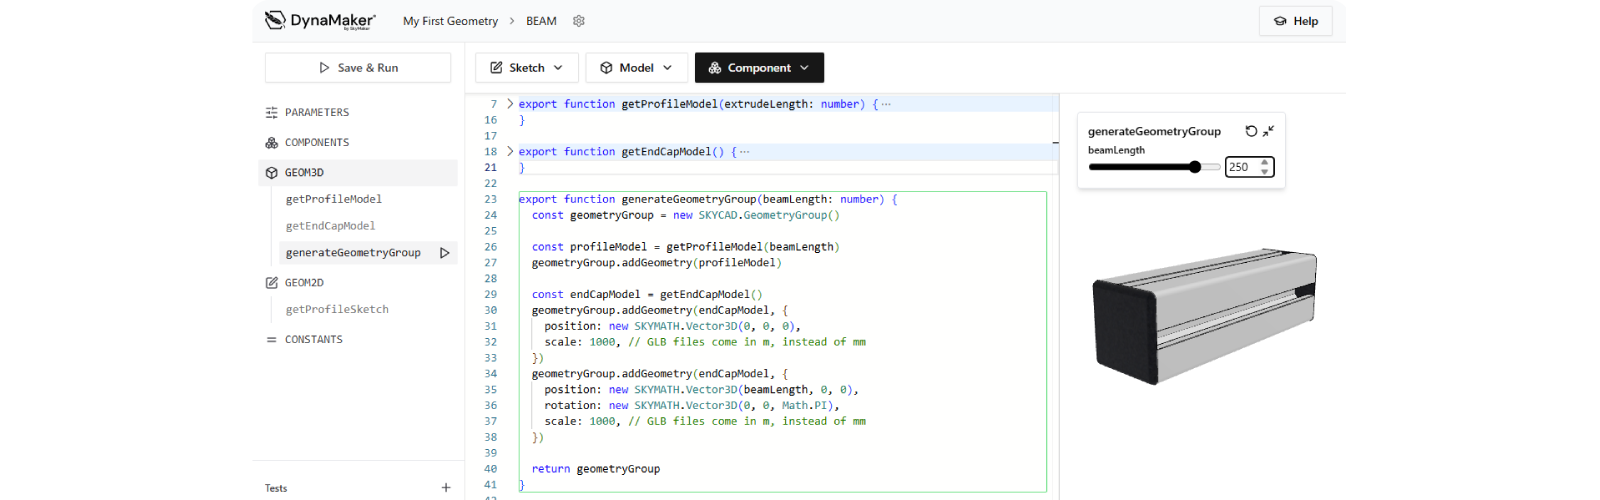Collapse the preview parameter panel
Viewport: 1600px width, 500px height.
coord(1268,131)
